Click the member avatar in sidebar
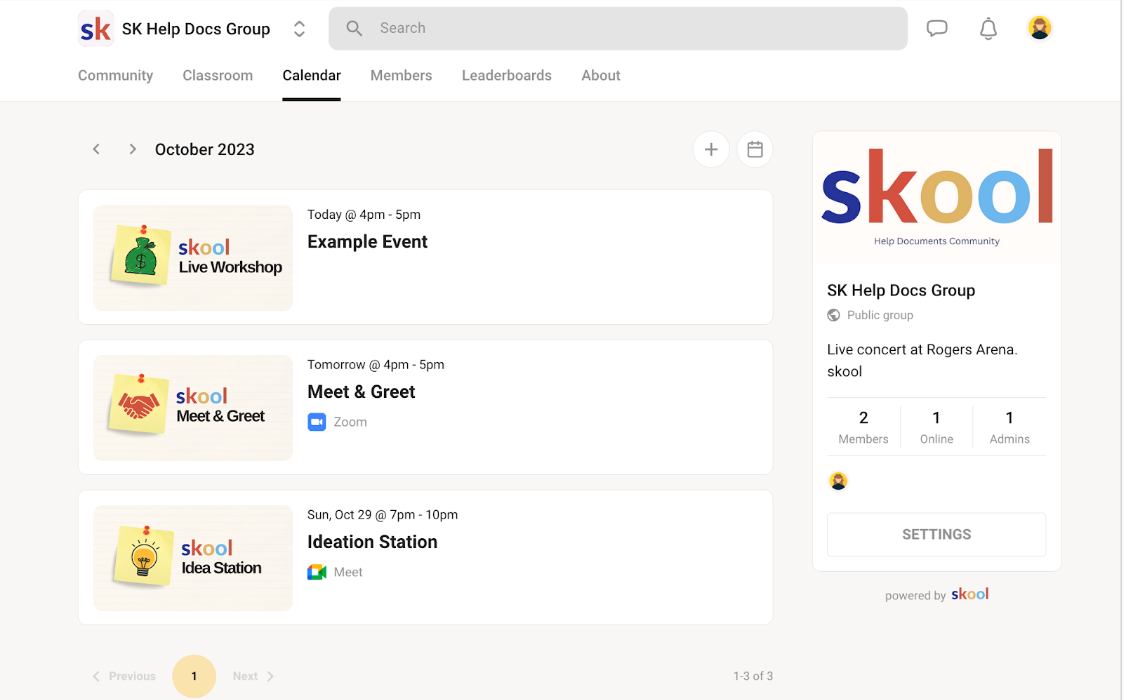Image resolution: width=1124 pixels, height=700 pixels. click(x=838, y=481)
